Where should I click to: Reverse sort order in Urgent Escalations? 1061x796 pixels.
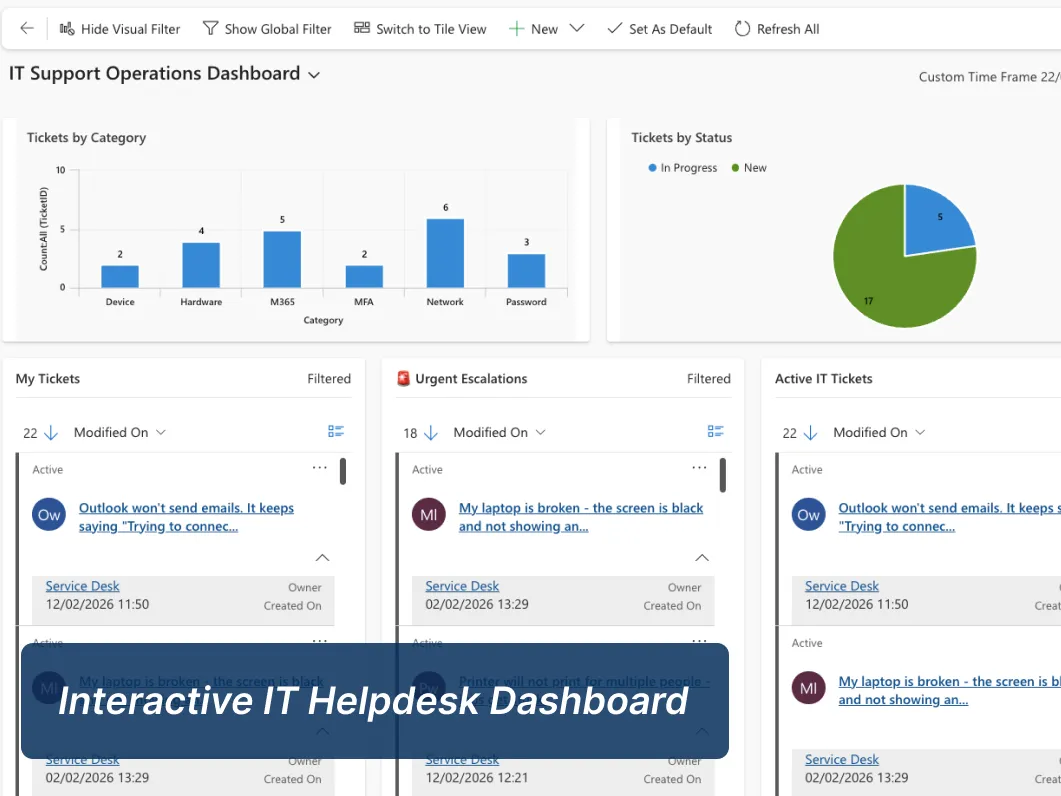click(x=430, y=433)
